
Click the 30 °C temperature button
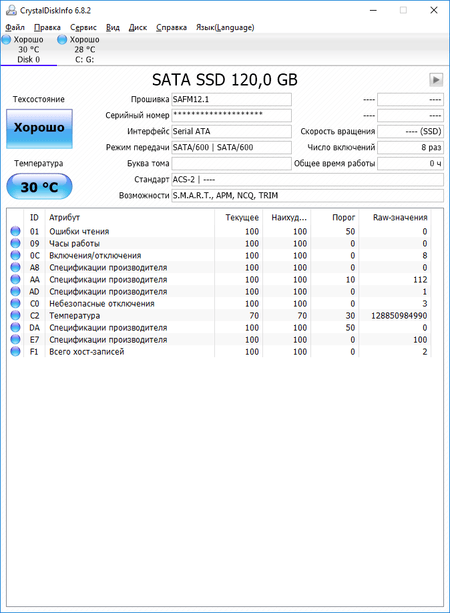tap(39, 186)
